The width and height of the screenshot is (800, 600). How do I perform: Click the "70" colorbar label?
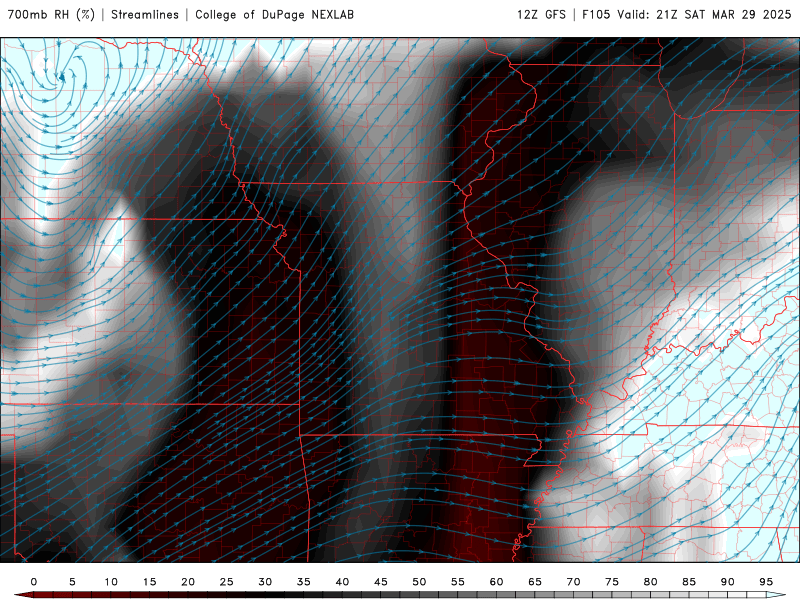click(x=573, y=582)
